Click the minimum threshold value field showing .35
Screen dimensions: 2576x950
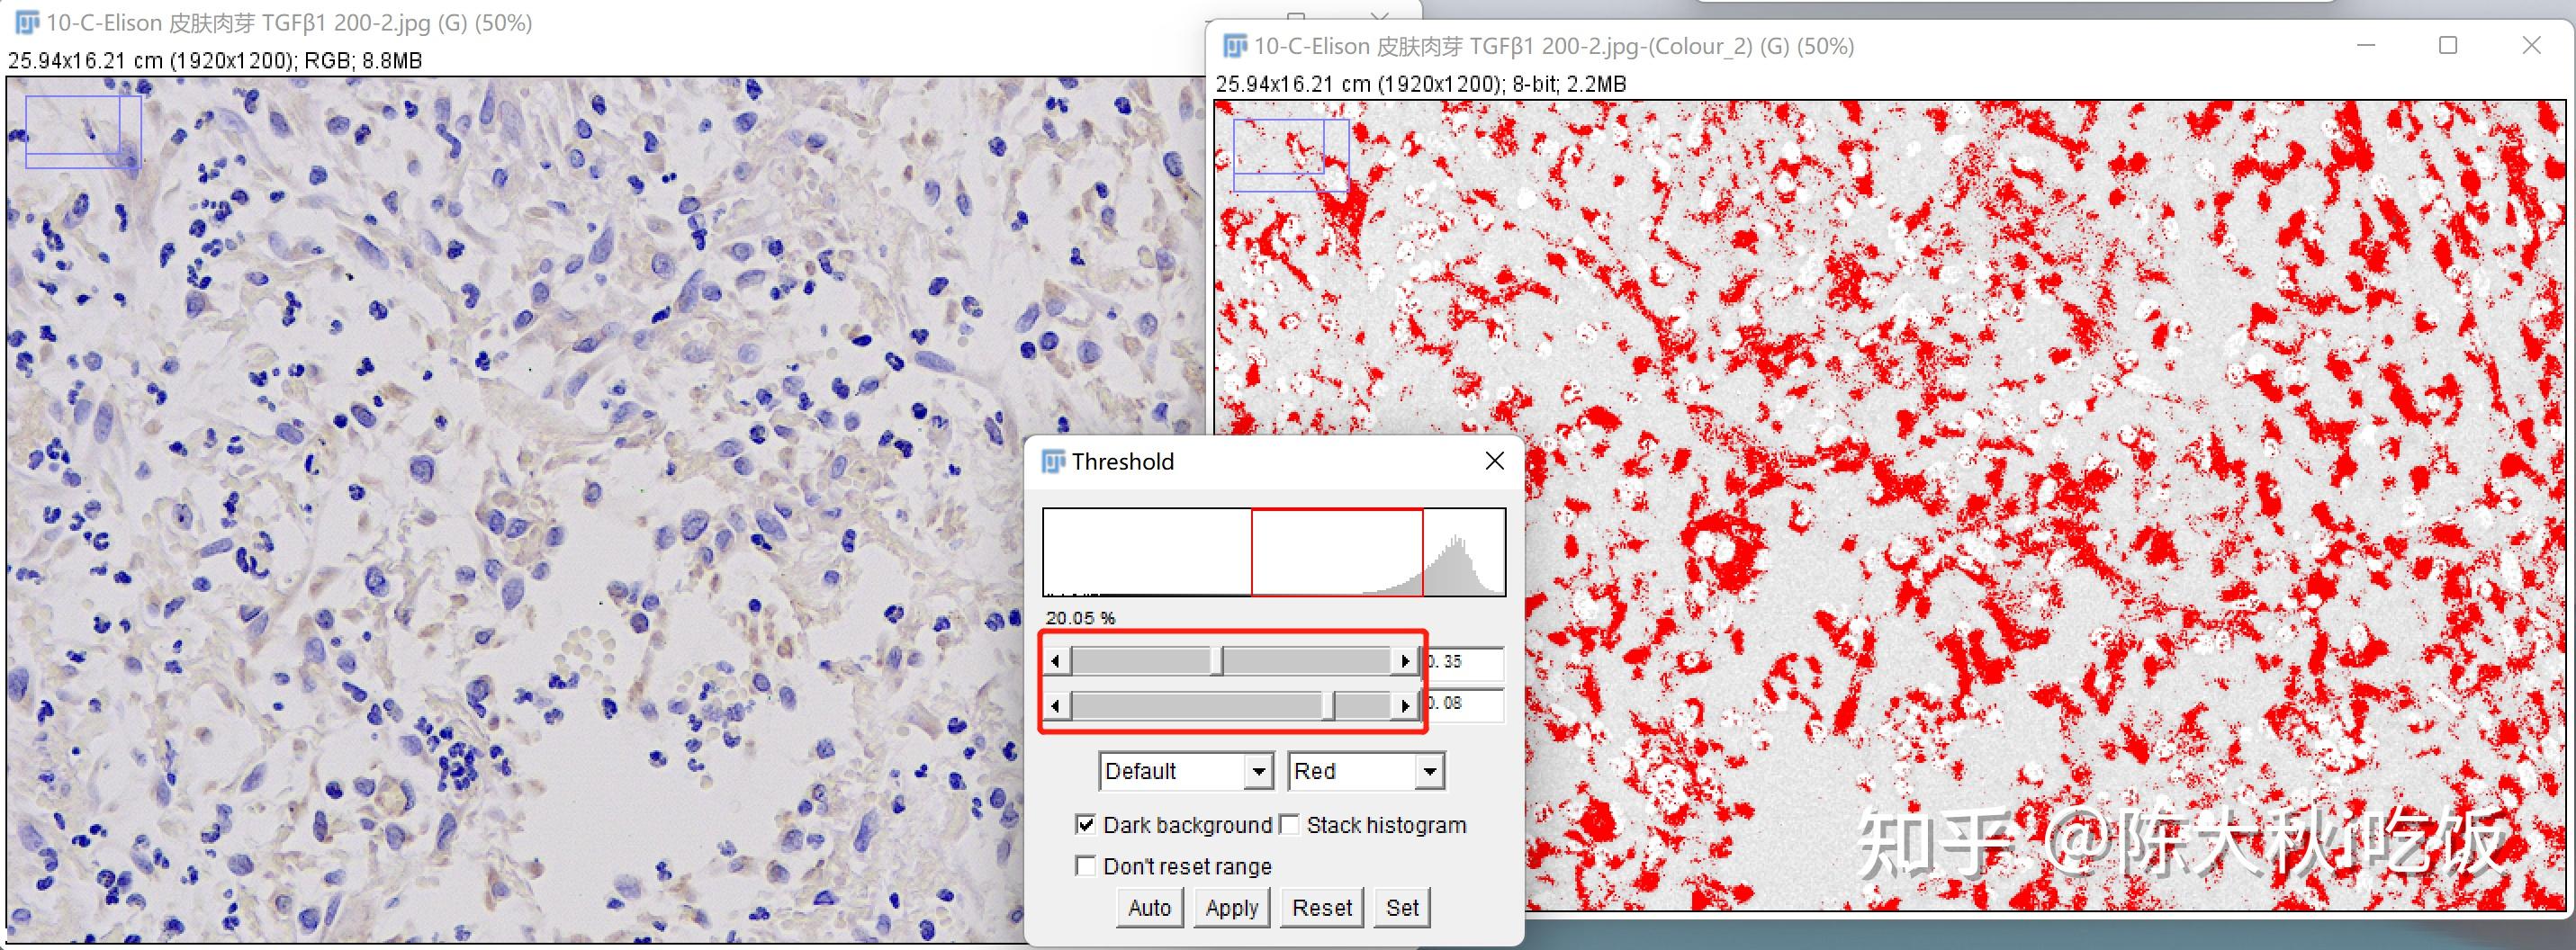click(1464, 662)
